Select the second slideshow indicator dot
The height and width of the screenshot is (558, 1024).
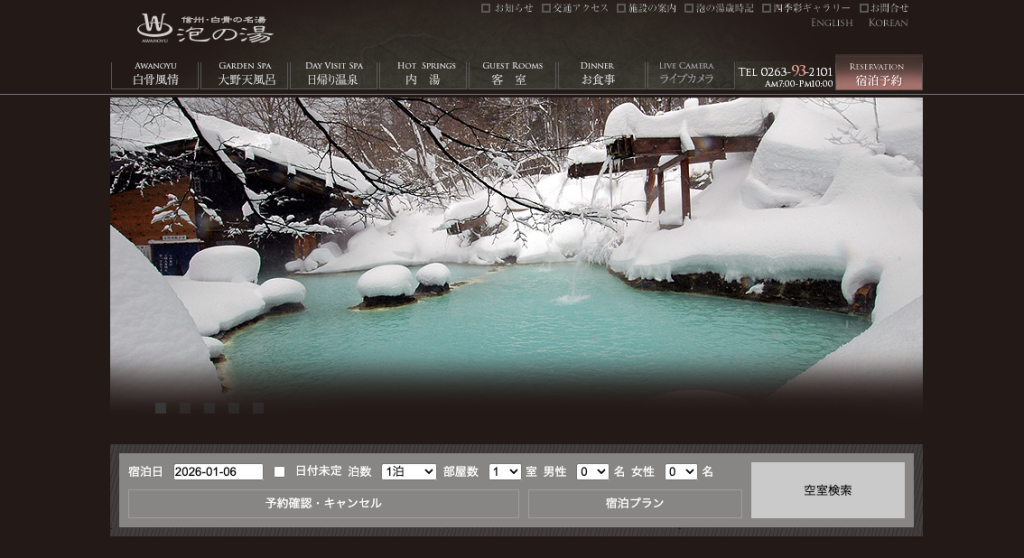(x=185, y=408)
